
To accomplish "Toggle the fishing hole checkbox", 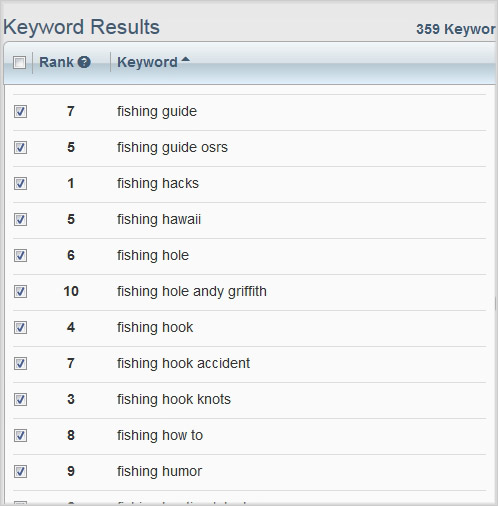I will click(20, 255).
